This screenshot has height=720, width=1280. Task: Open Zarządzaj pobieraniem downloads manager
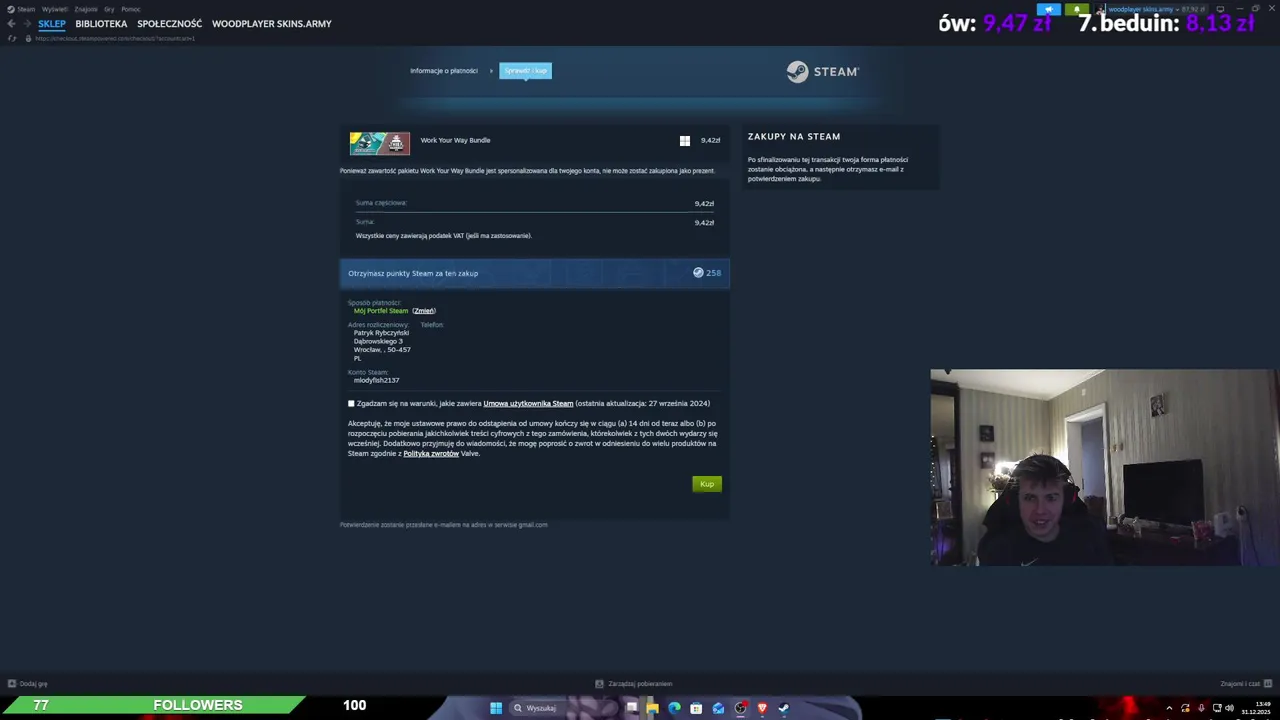[x=634, y=684]
